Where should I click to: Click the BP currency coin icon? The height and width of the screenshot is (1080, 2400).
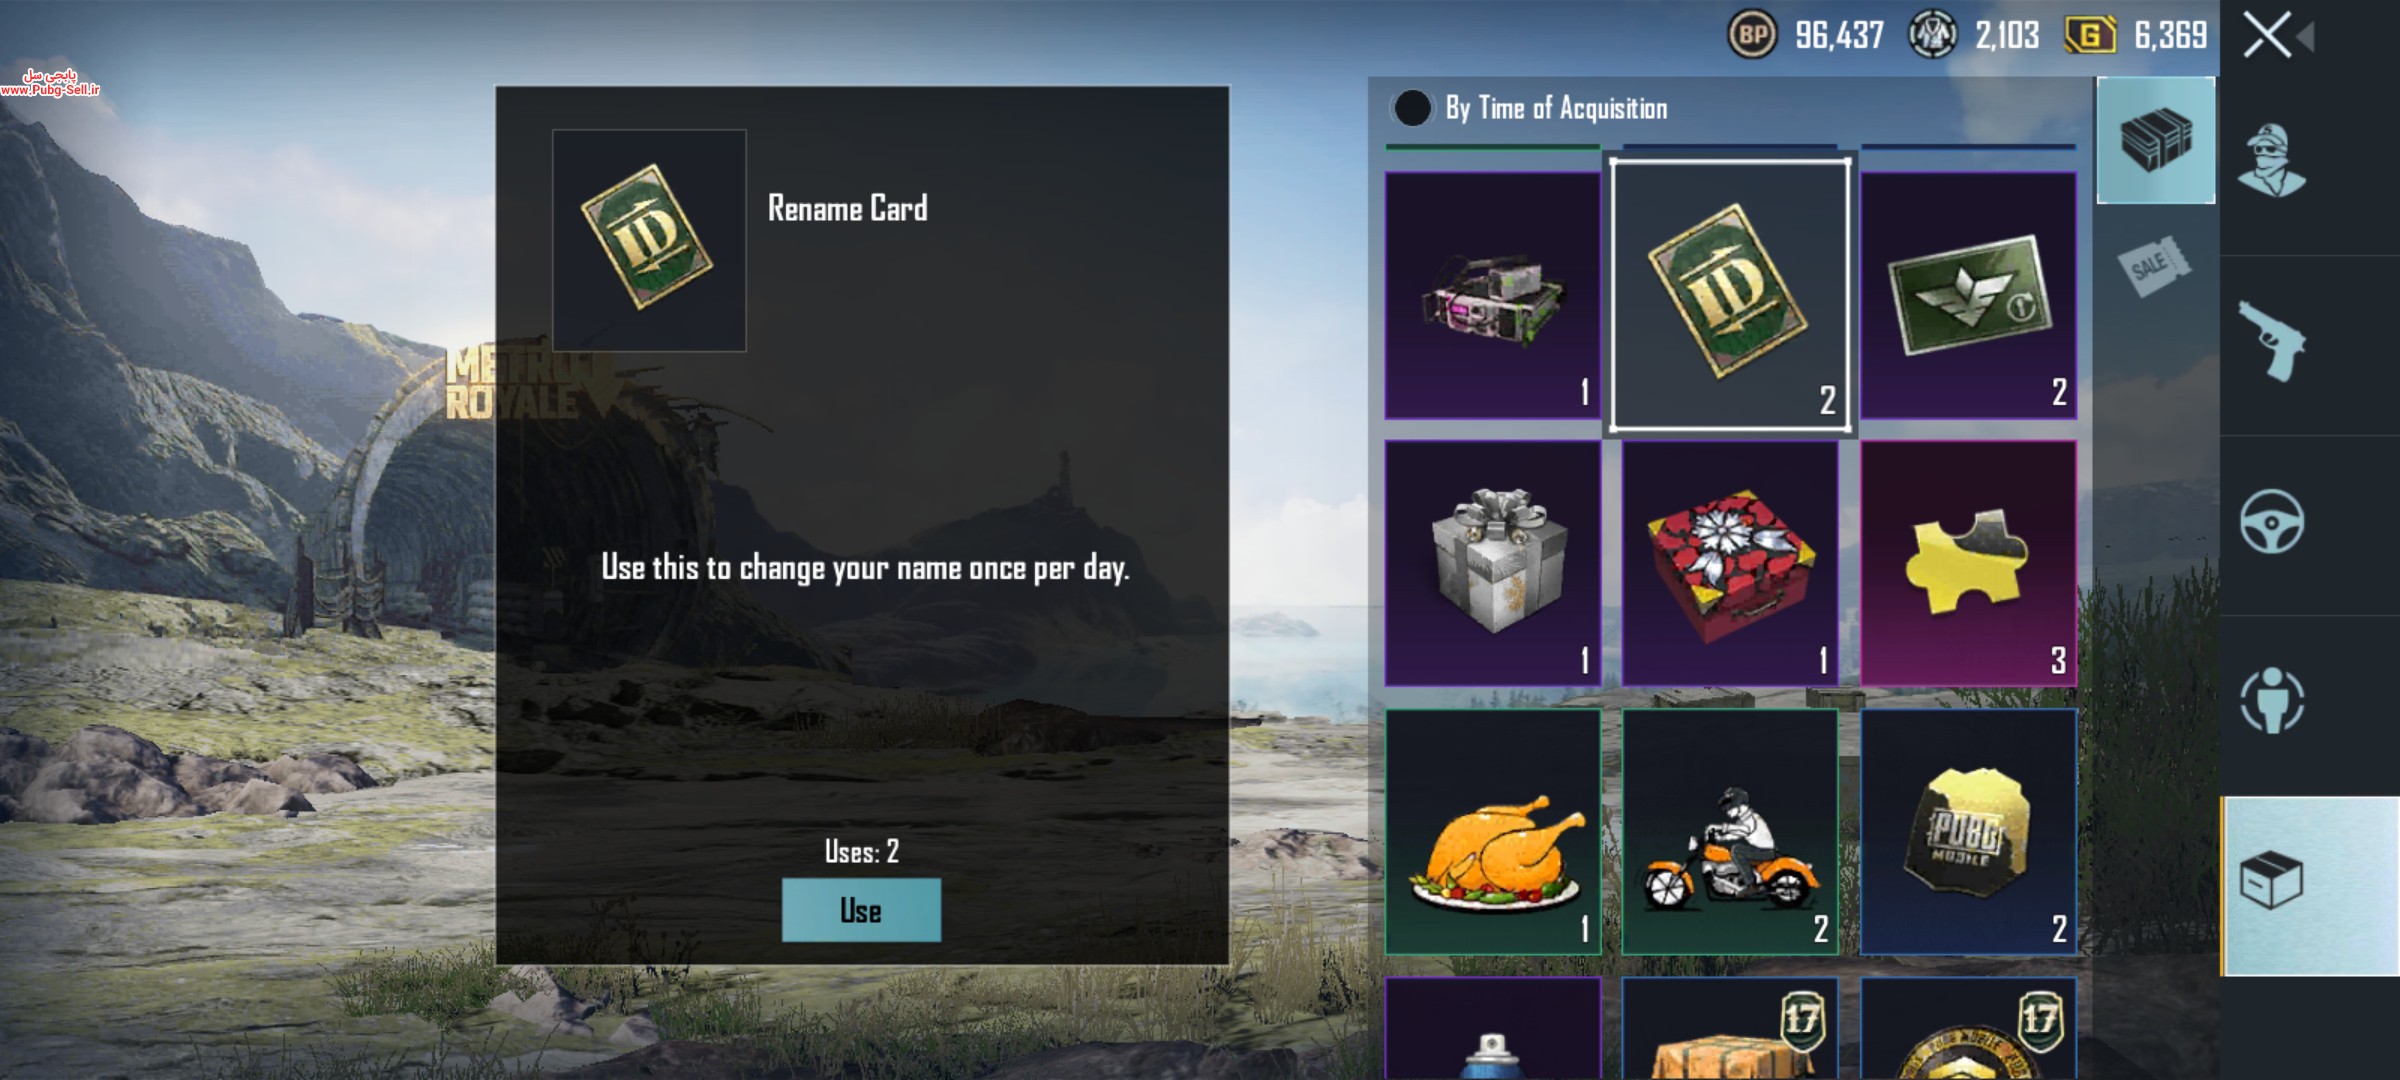[1752, 35]
